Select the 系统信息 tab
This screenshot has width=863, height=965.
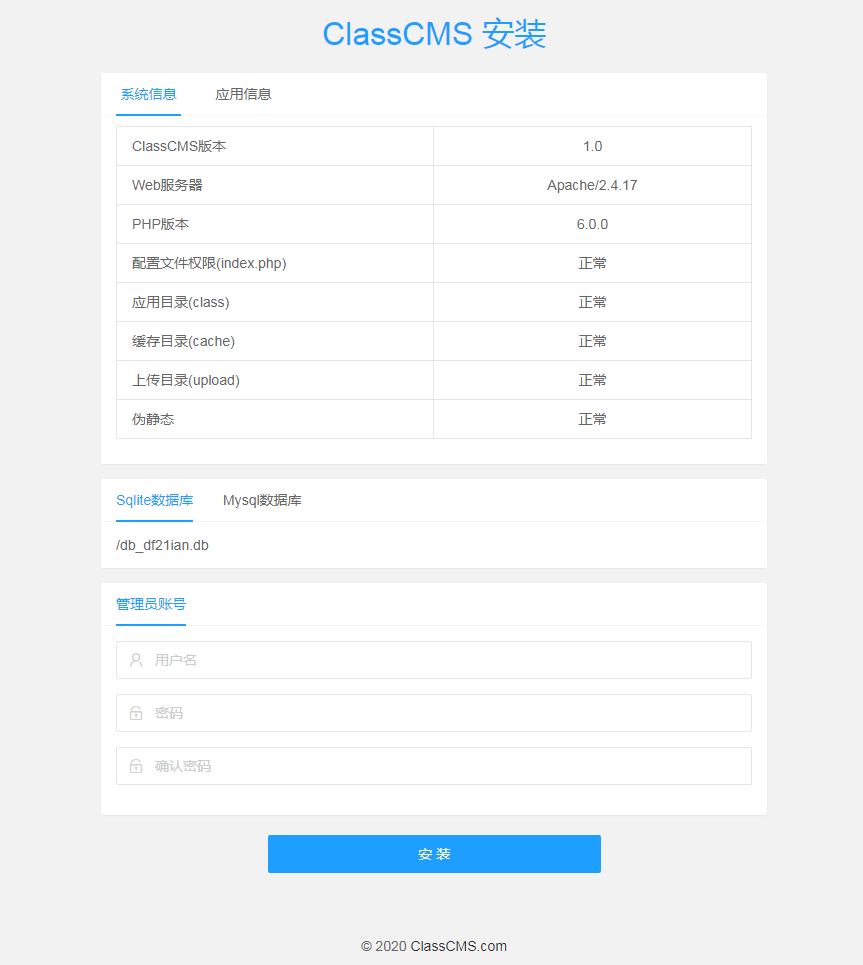coord(148,94)
